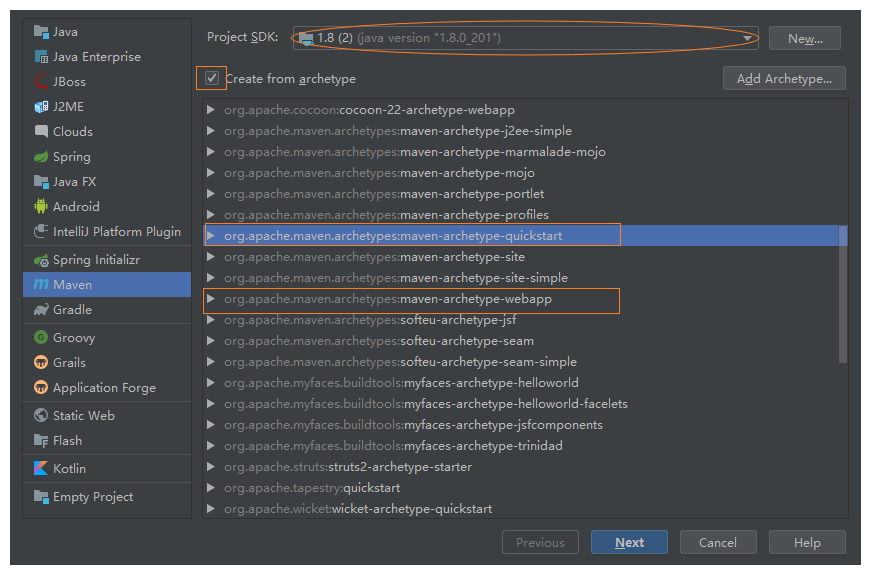Select wicket-archetype-quickstart row text
The width and height of the screenshot is (871, 575).
pos(358,509)
